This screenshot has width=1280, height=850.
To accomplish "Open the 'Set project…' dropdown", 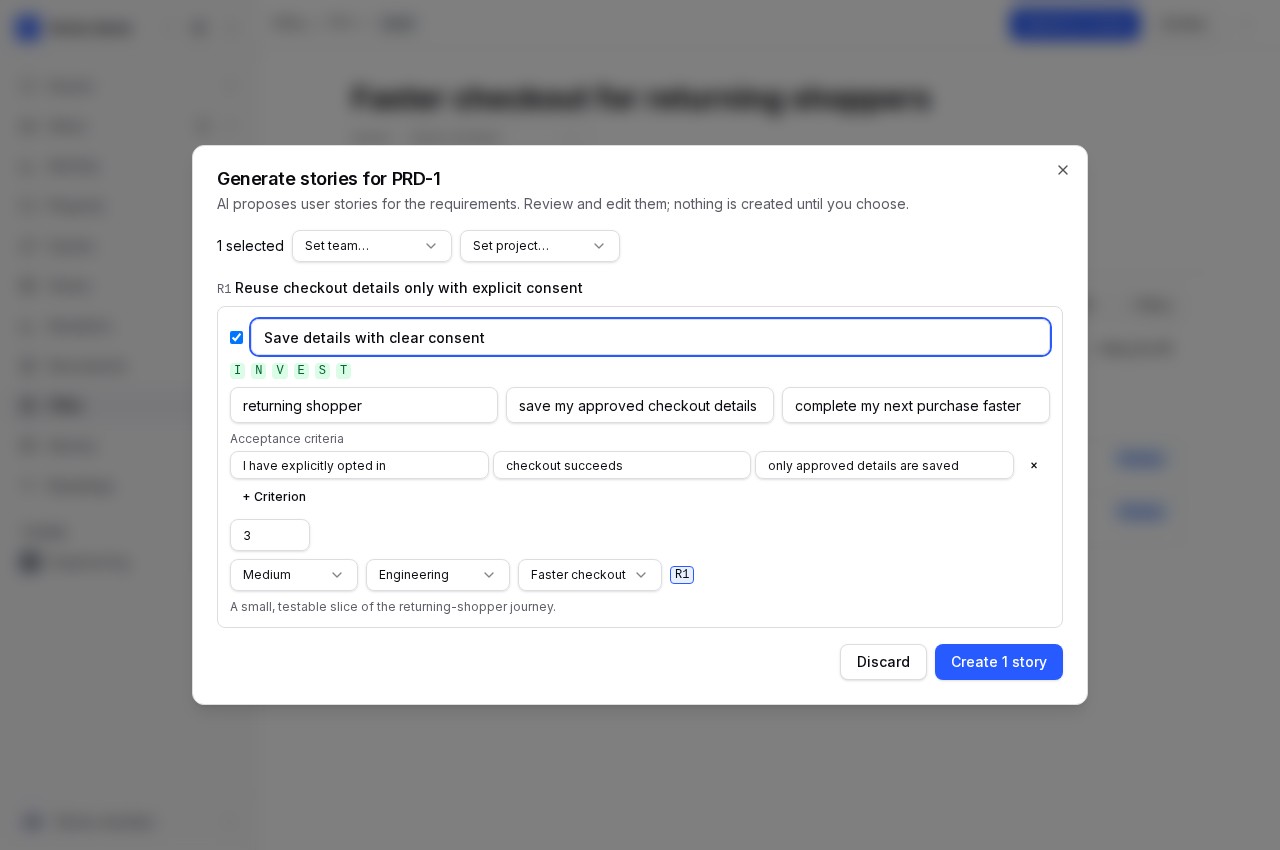I will coord(540,246).
